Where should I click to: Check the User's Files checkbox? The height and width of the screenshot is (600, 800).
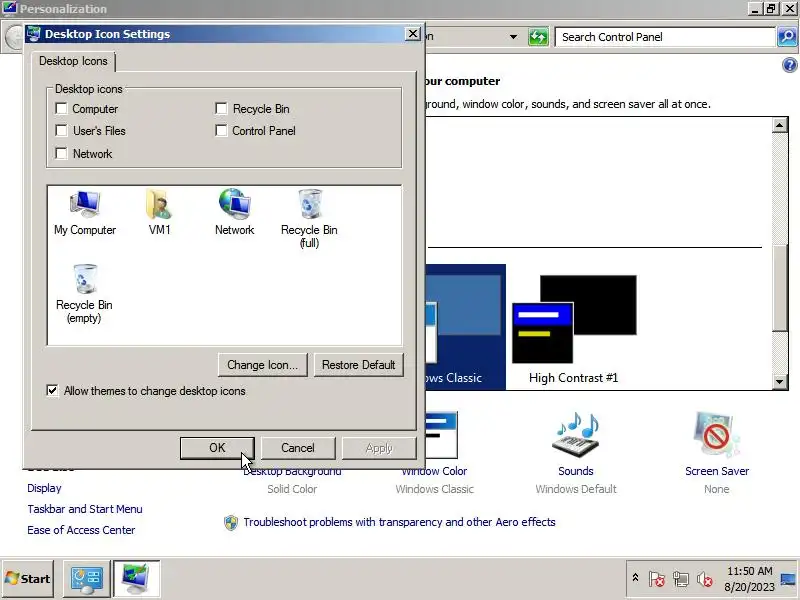tap(61, 131)
